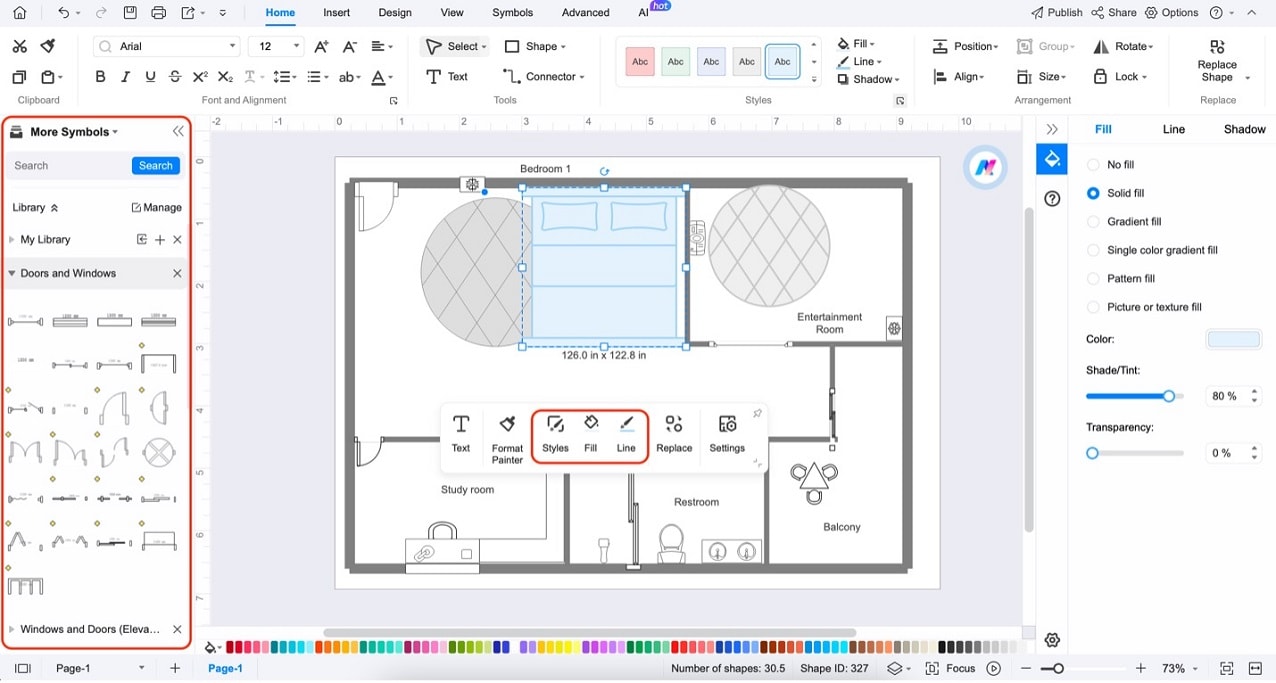
Task: Click Format Painter in floating toolbar
Action: point(507,439)
